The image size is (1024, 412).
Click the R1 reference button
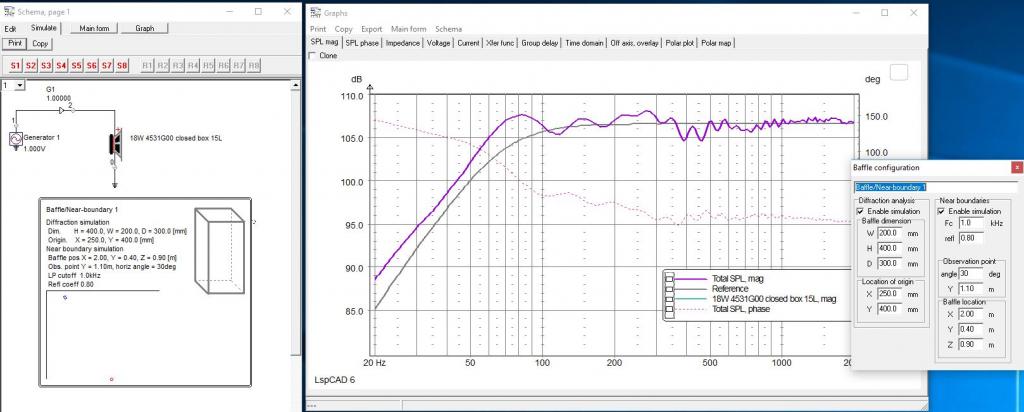(x=148, y=66)
